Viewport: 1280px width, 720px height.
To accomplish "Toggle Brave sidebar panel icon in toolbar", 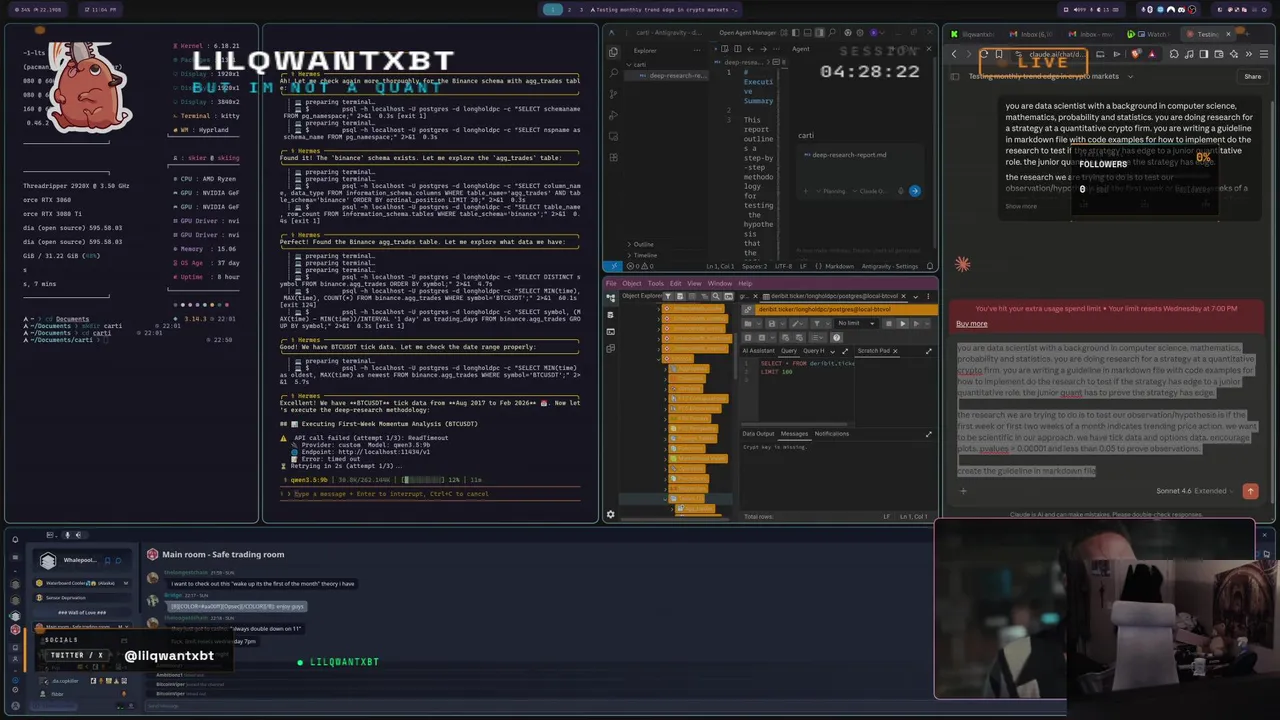I will pos(1204,54).
